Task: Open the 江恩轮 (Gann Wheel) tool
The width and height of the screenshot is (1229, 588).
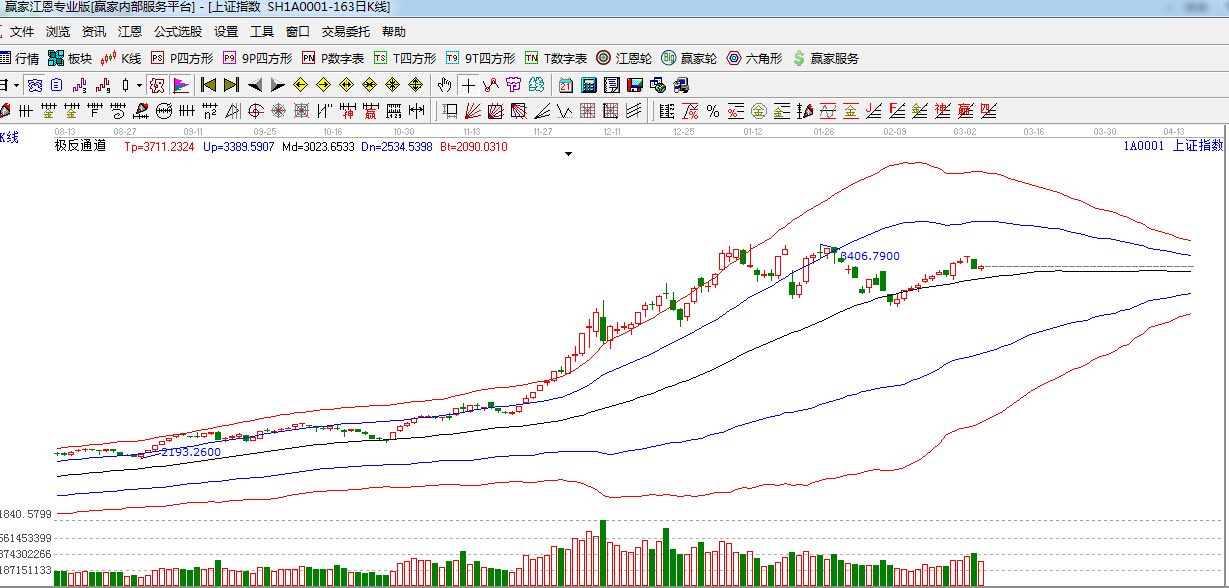Action: tap(625, 58)
